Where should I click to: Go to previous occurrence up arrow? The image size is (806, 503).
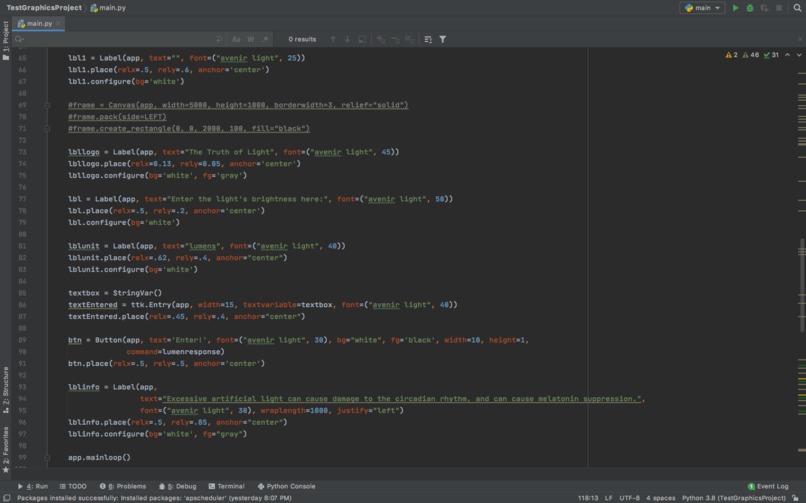click(333, 39)
